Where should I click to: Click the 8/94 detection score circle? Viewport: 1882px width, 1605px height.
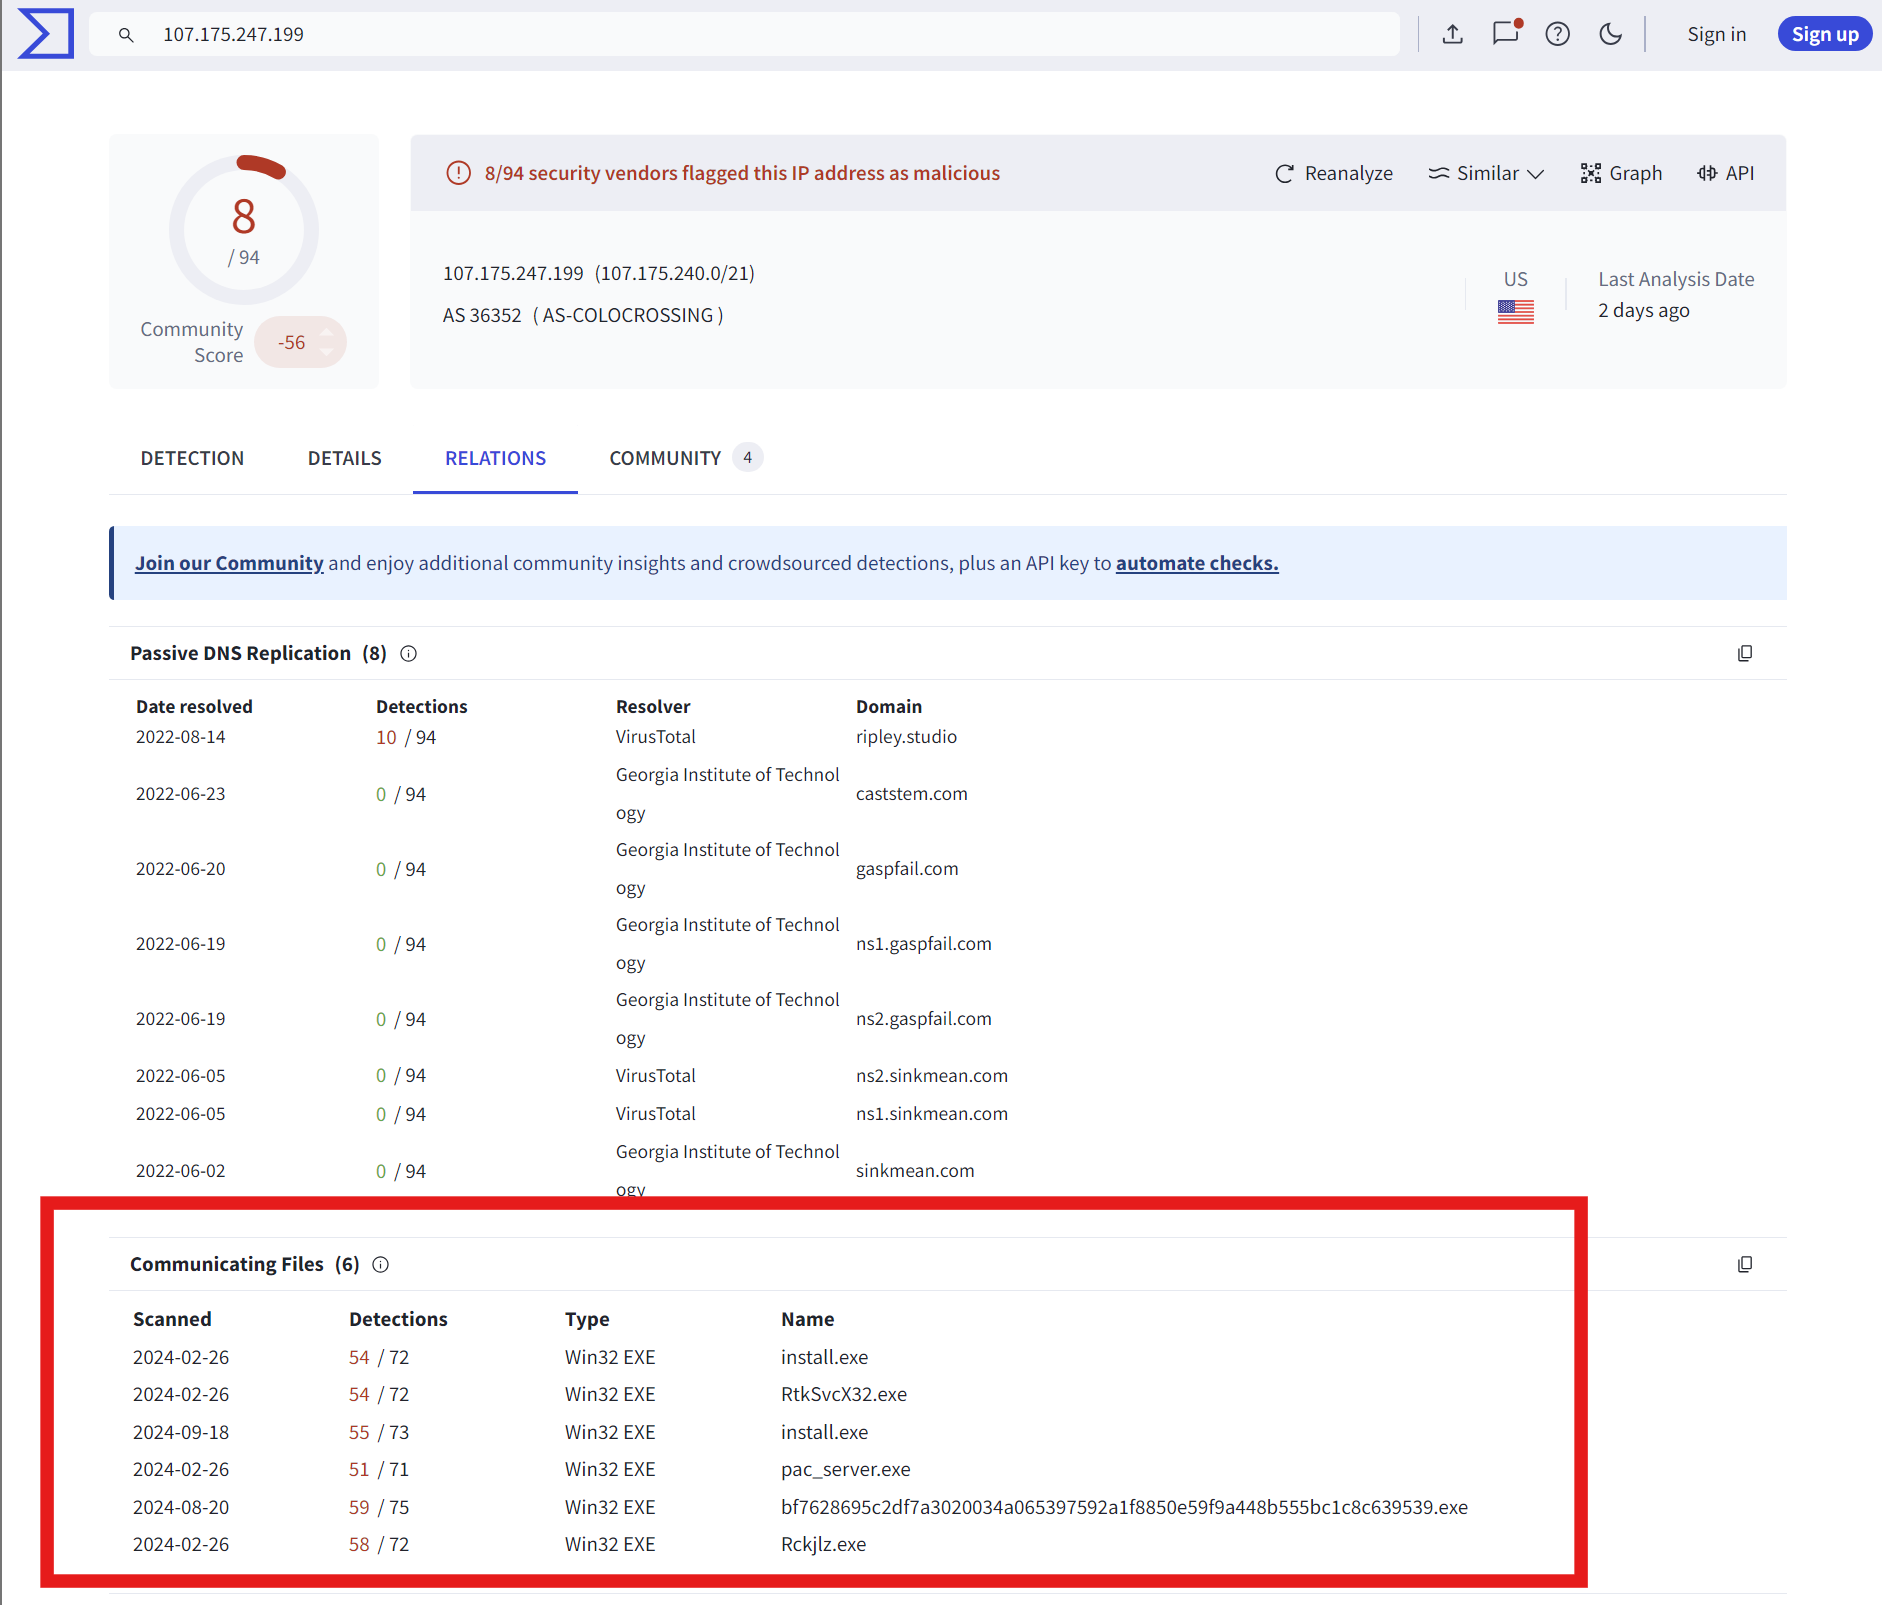(244, 230)
